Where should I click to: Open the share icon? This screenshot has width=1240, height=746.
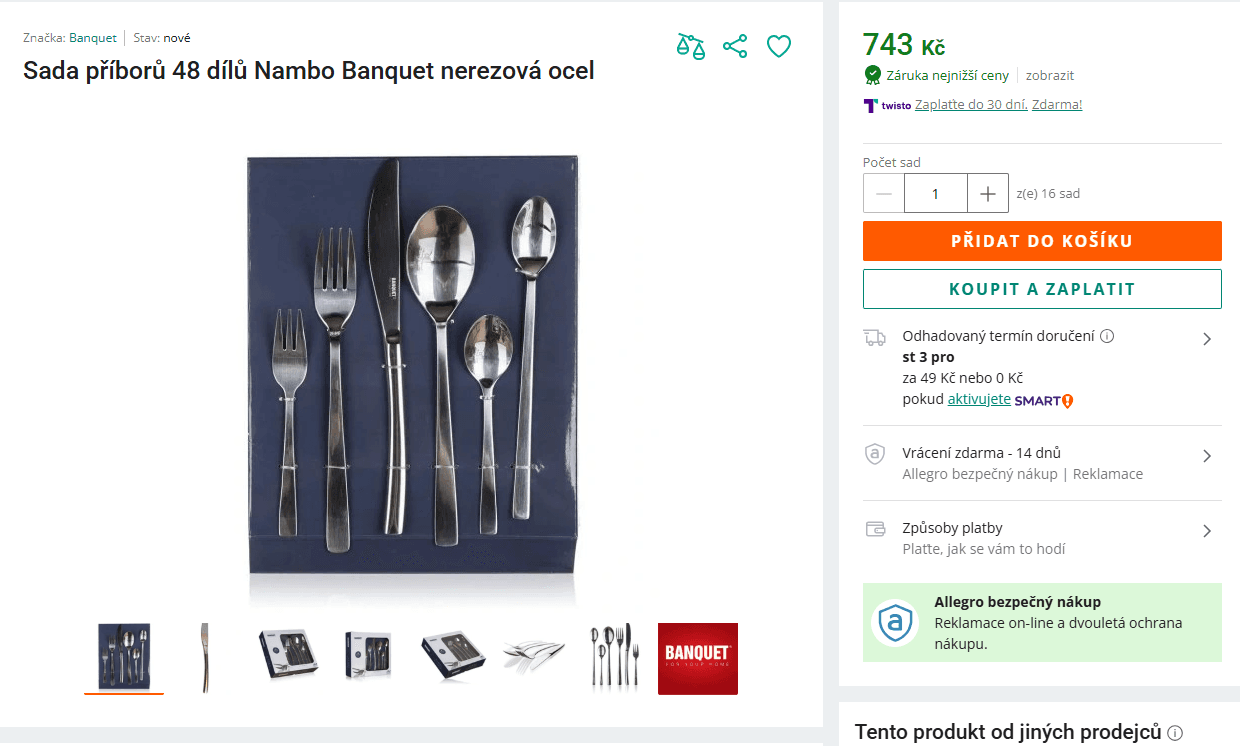pyautogui.click(x=735, y=45)
